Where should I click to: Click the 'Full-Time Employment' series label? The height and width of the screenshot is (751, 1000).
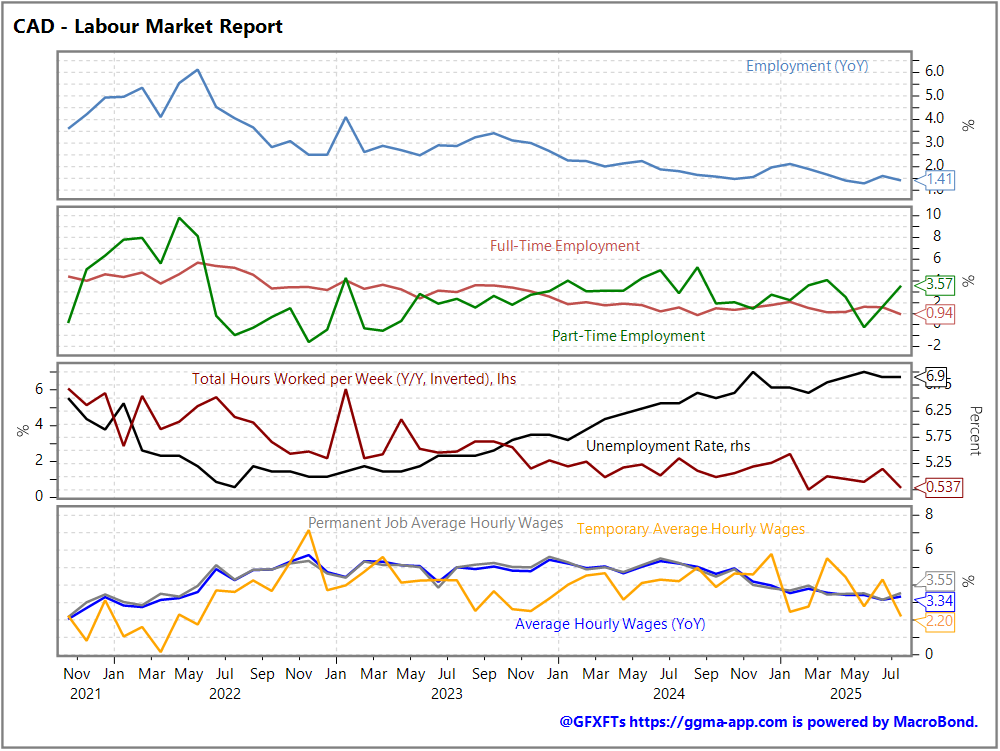click(x=564, y=245)
